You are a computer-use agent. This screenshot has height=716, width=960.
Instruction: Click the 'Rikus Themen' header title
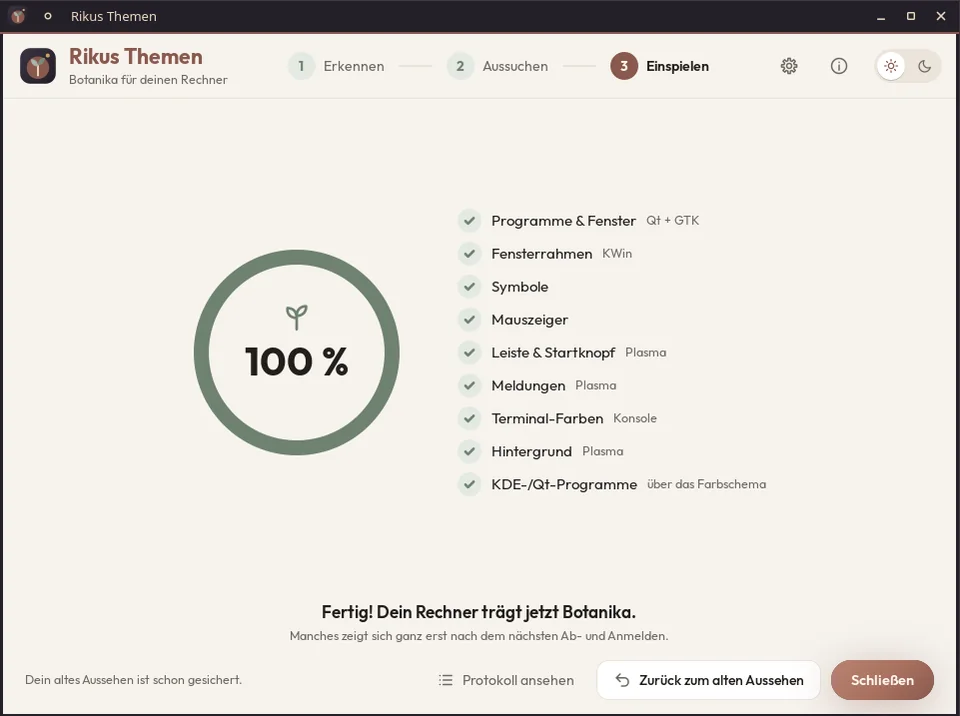[135, 56]
